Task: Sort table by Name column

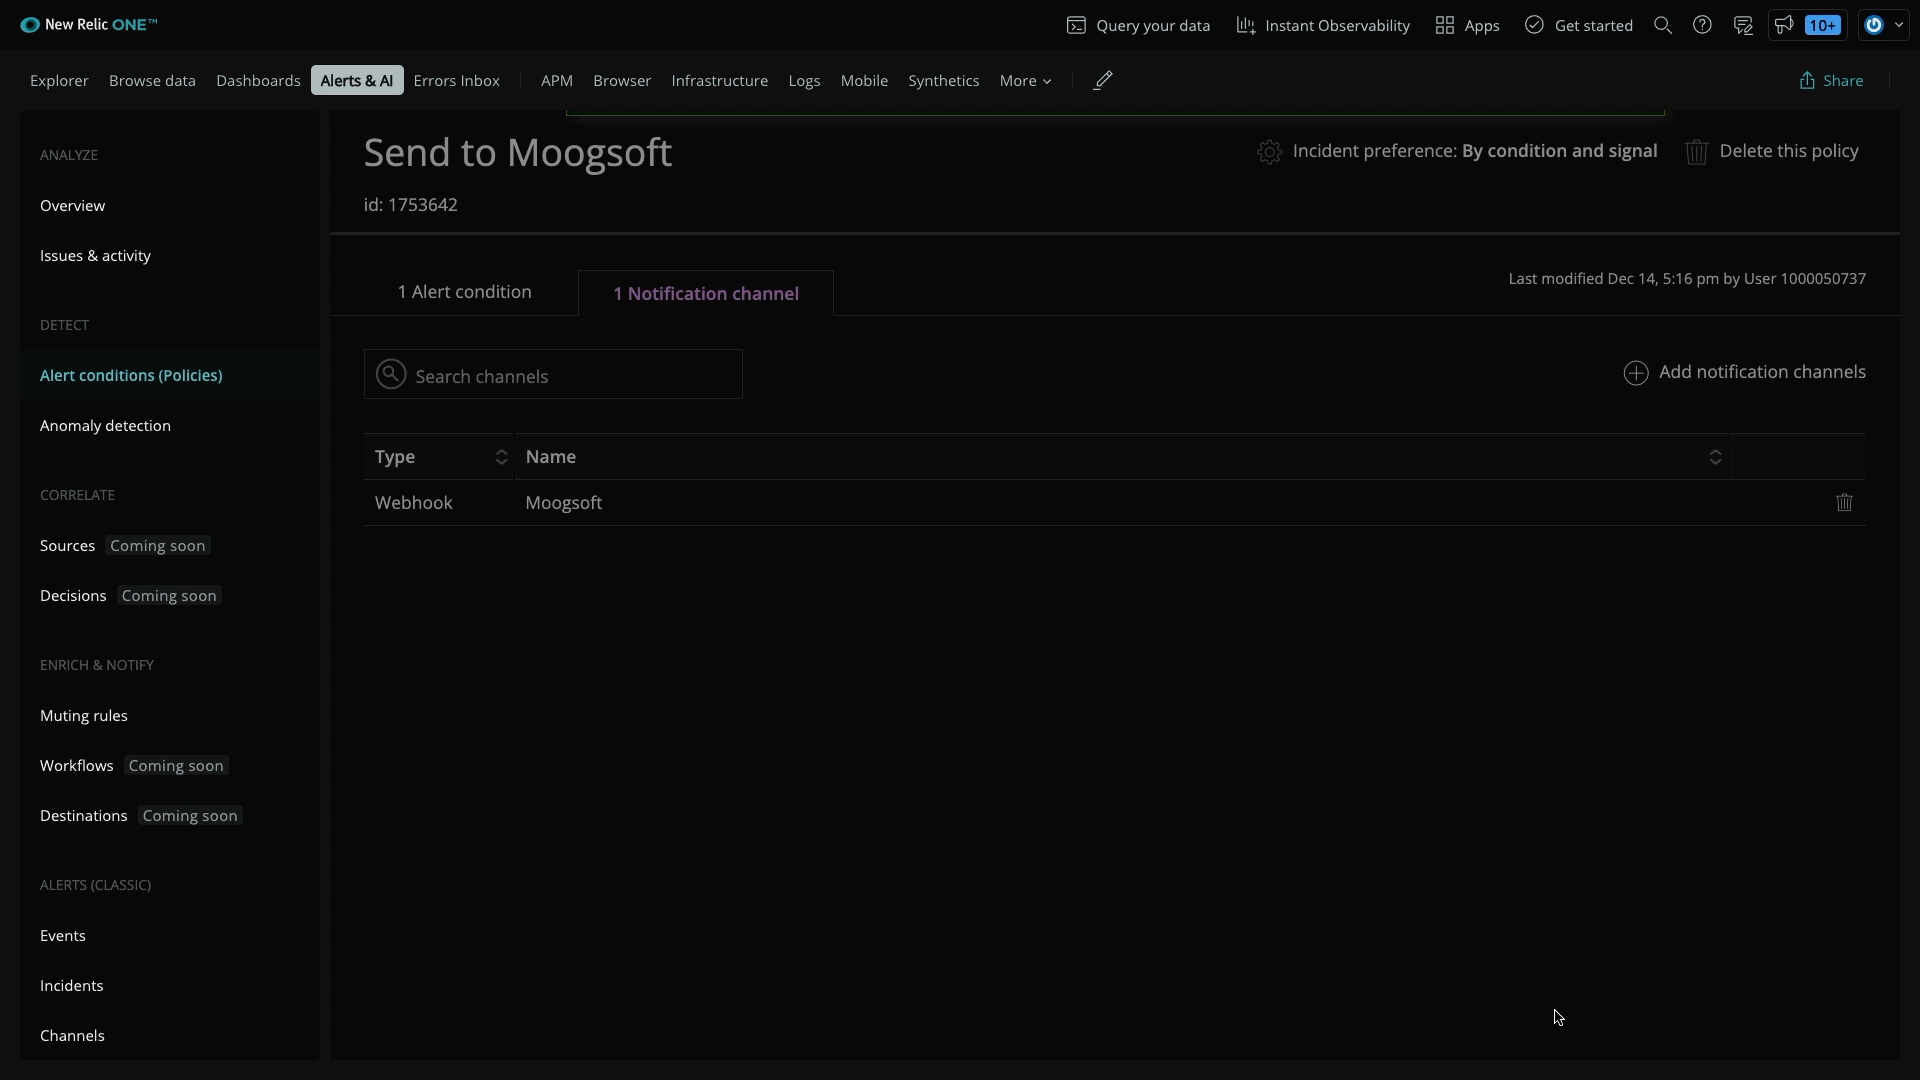Action: tap(1122, 457)
